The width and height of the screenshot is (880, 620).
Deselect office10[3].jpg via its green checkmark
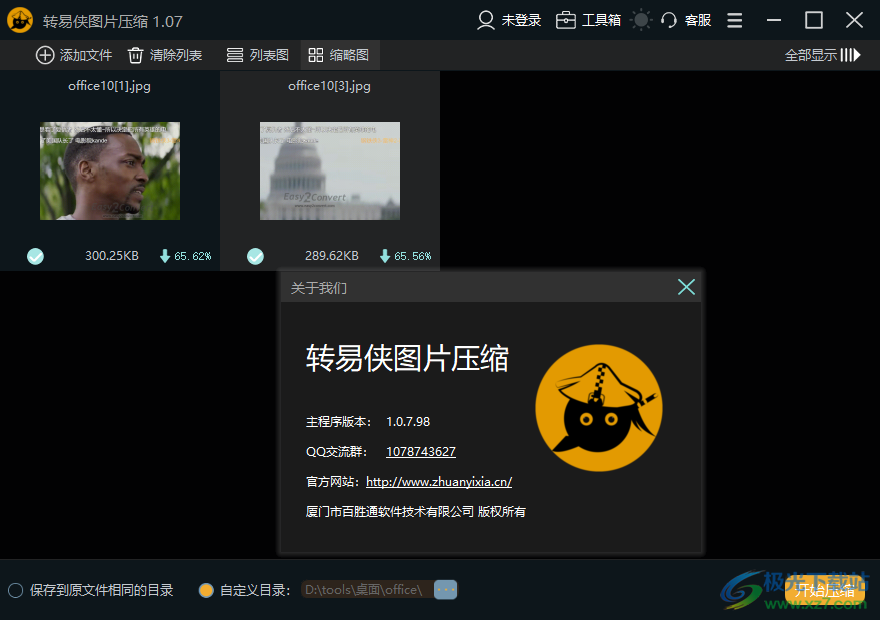pyautogui.click(x=255, y=256)
